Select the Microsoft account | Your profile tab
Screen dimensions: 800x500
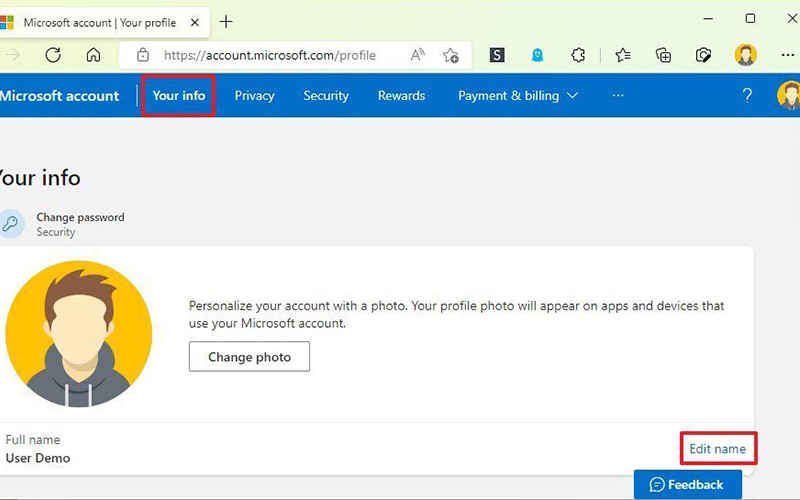105,22
